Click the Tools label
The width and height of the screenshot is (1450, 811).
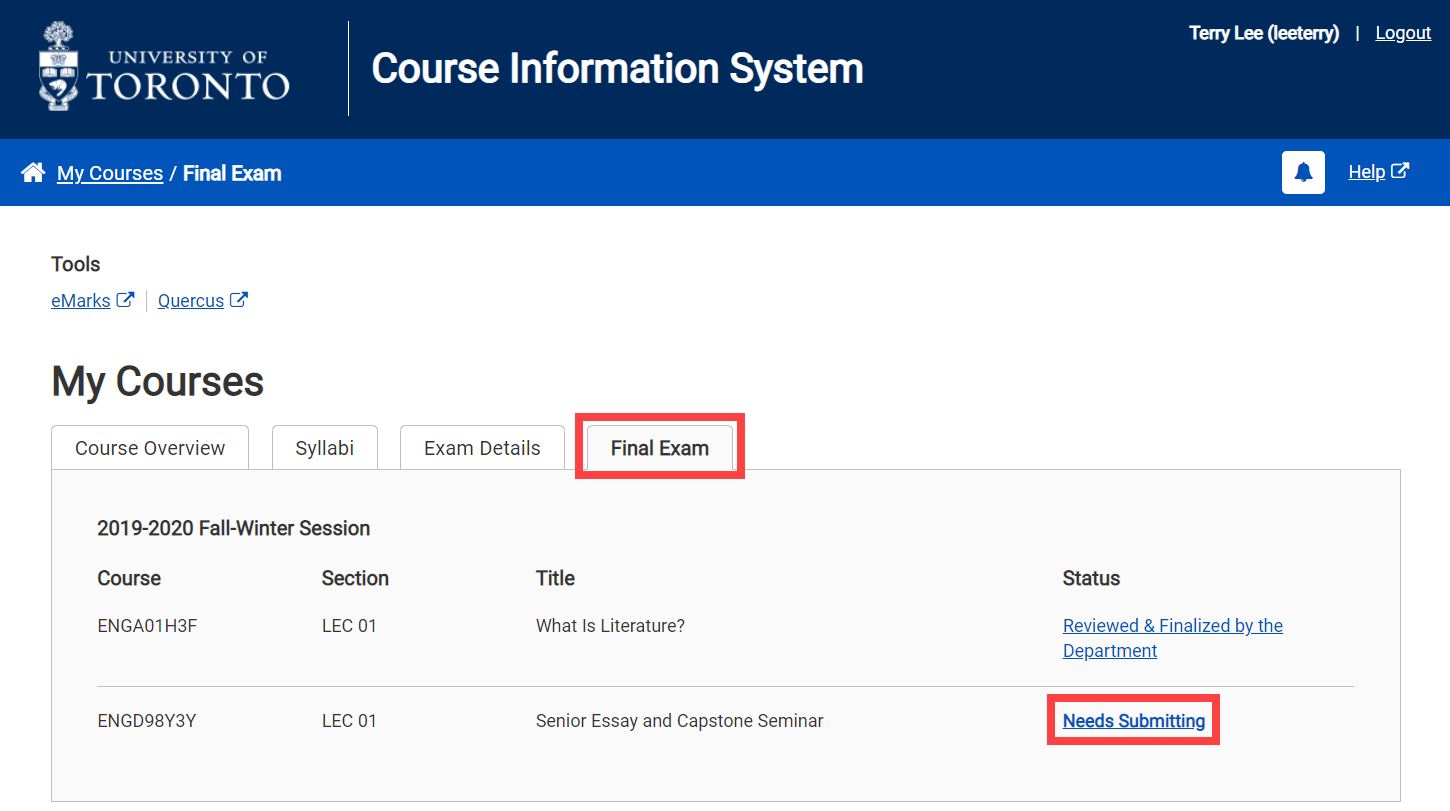[76, 264]
